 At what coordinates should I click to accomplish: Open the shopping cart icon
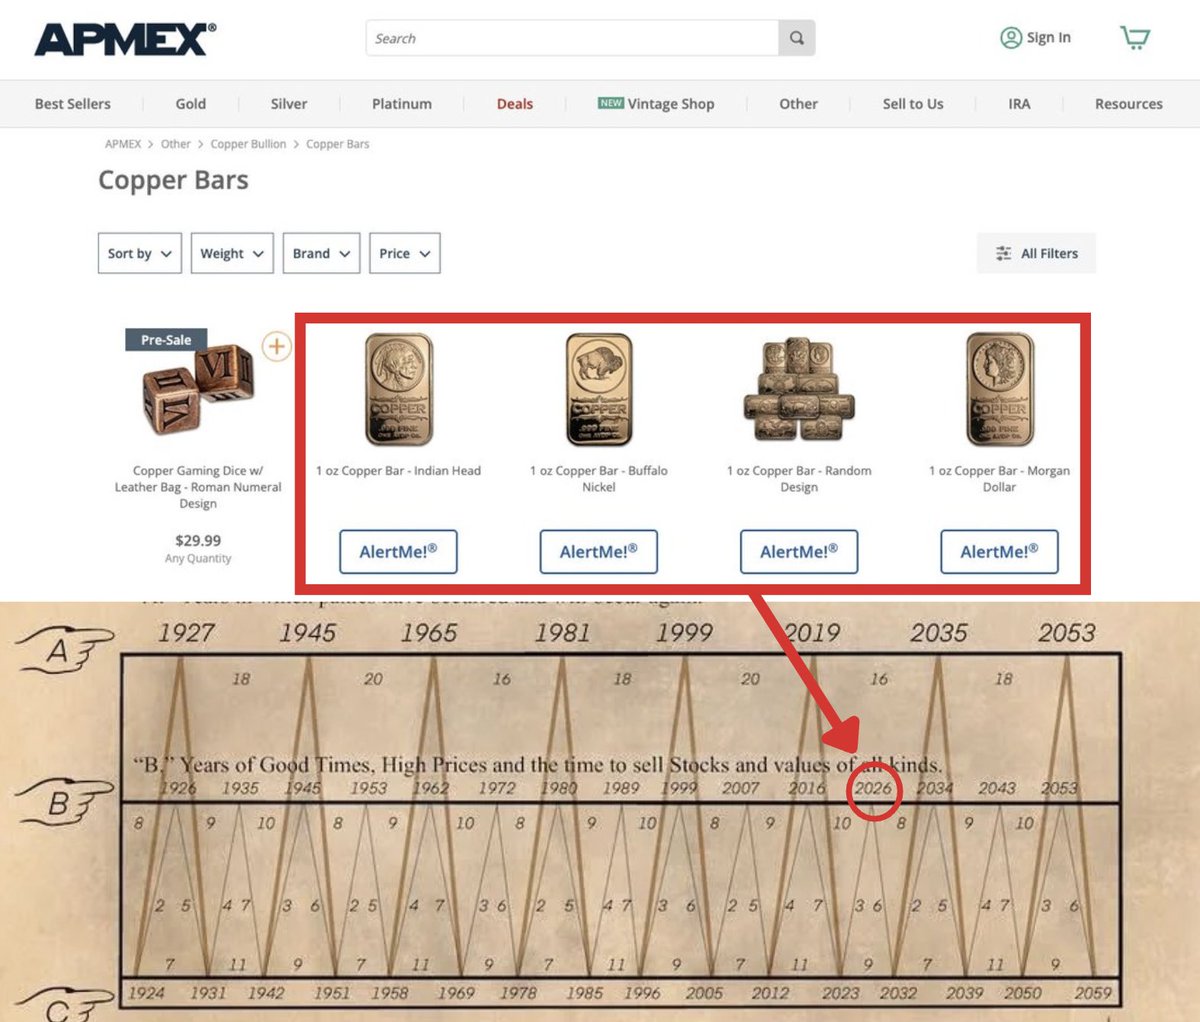(x=1135, y=38)
